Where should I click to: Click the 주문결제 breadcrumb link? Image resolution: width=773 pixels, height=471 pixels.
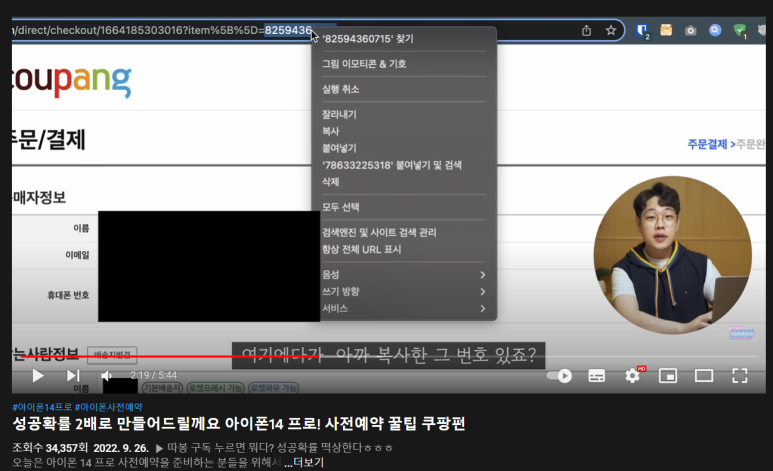coord(707,144)
